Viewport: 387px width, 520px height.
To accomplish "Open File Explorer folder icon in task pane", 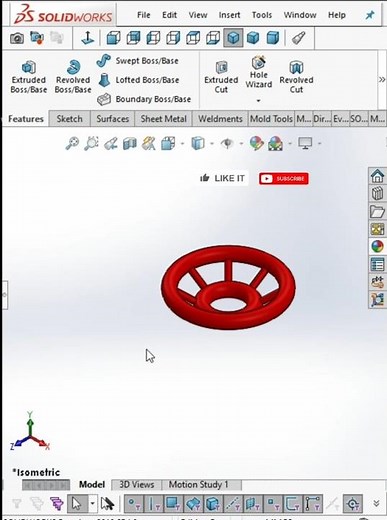I will pyautogui.click(x=377, y=211).
